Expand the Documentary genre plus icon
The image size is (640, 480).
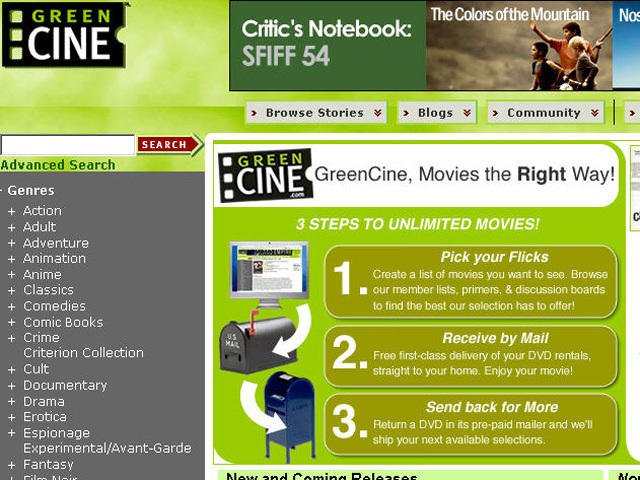click(12, 386)
